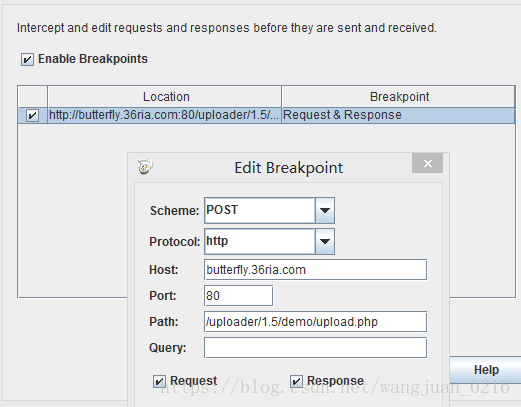Select the POST scheme combo box
The height and width of the screenshot is (407, 521).
pyautogui.click(x=269, y=210)
